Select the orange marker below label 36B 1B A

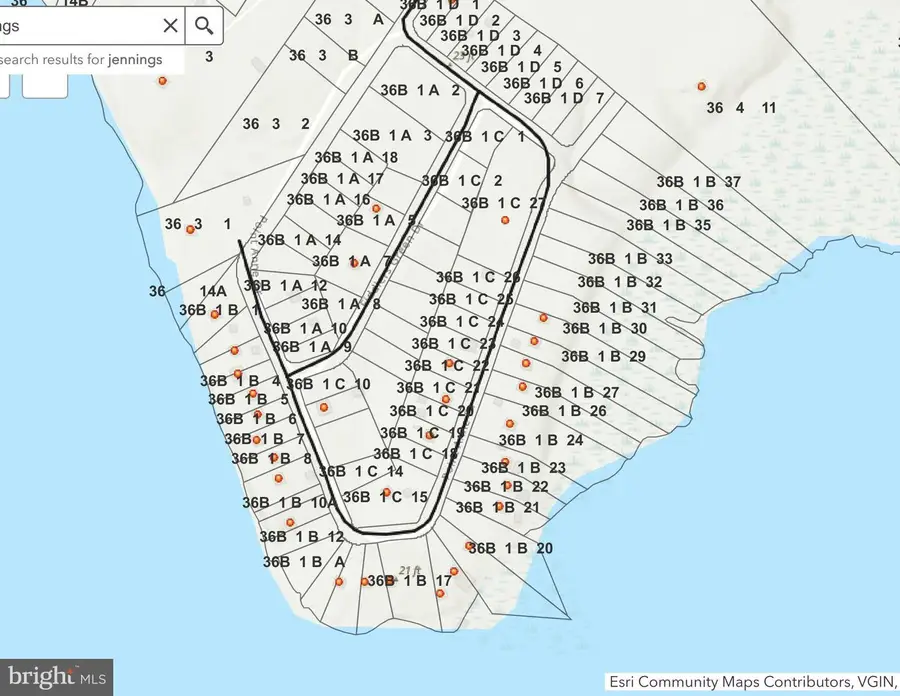coord(338,581)
